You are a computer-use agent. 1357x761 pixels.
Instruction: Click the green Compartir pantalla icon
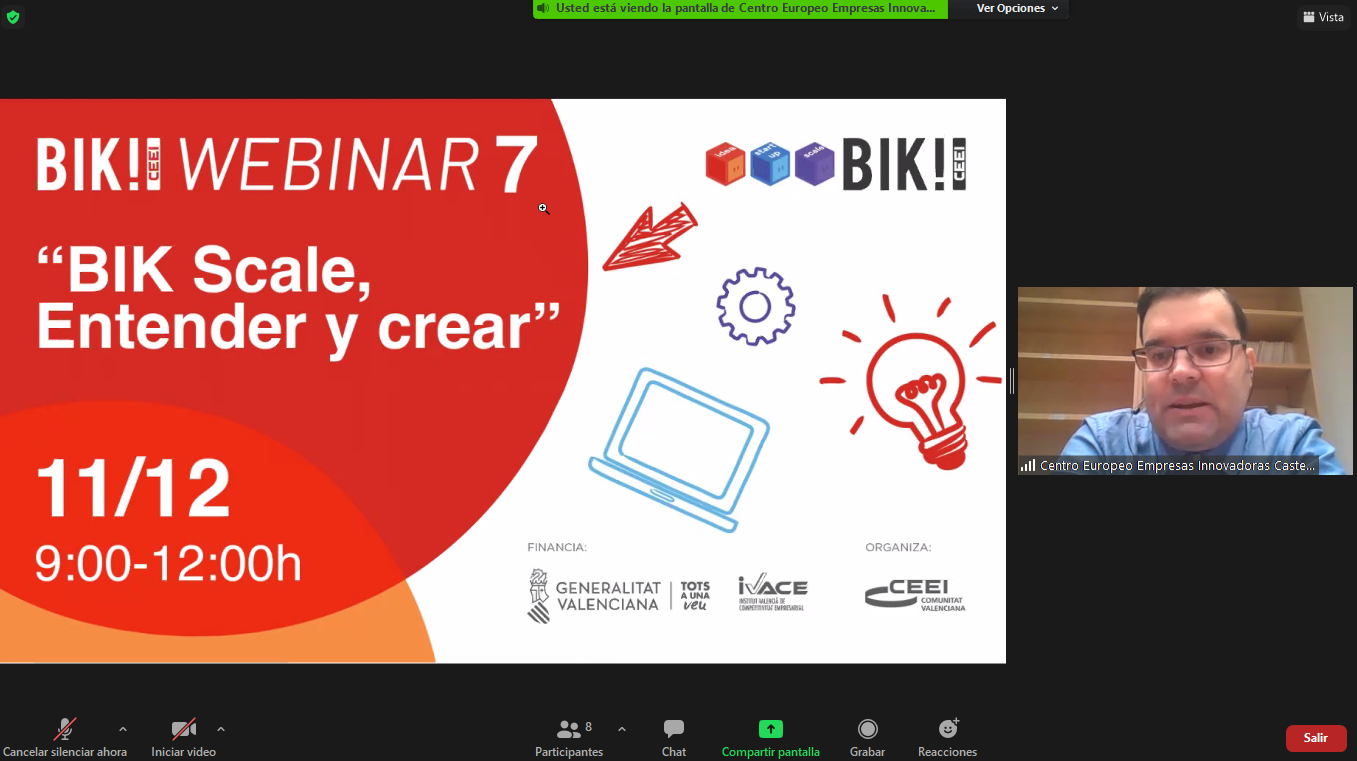770,729
